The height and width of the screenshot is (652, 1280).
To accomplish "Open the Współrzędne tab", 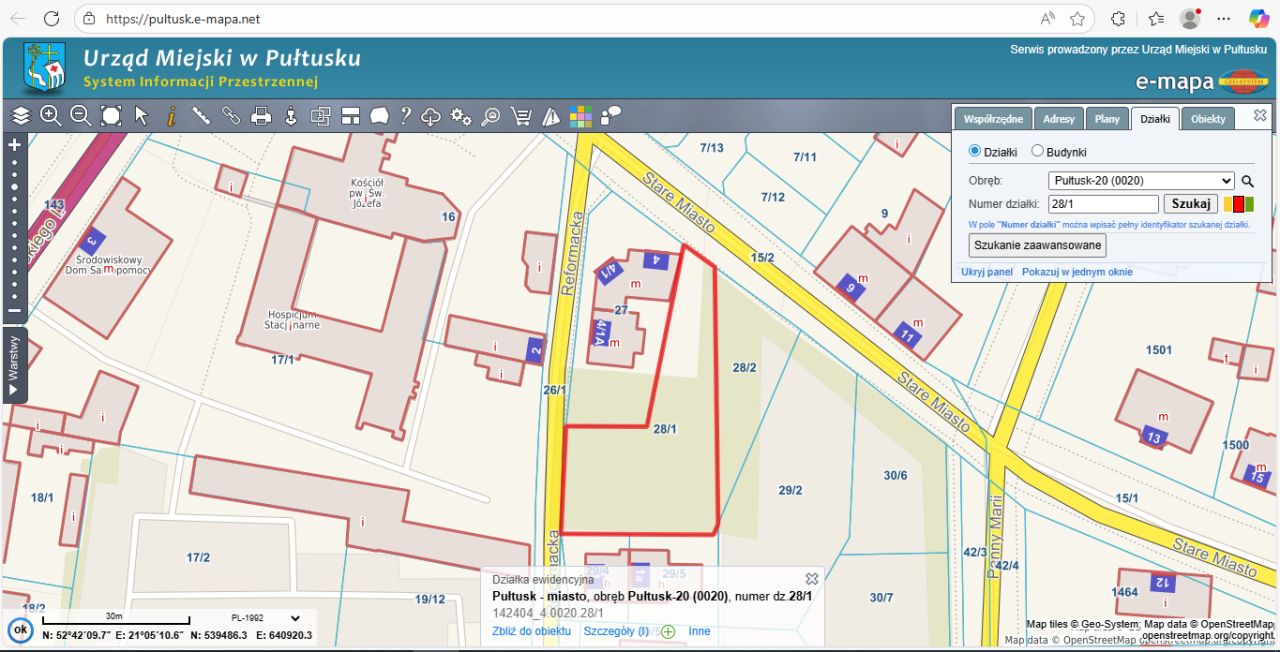I will pyautogui.click(x=992, y=119).
